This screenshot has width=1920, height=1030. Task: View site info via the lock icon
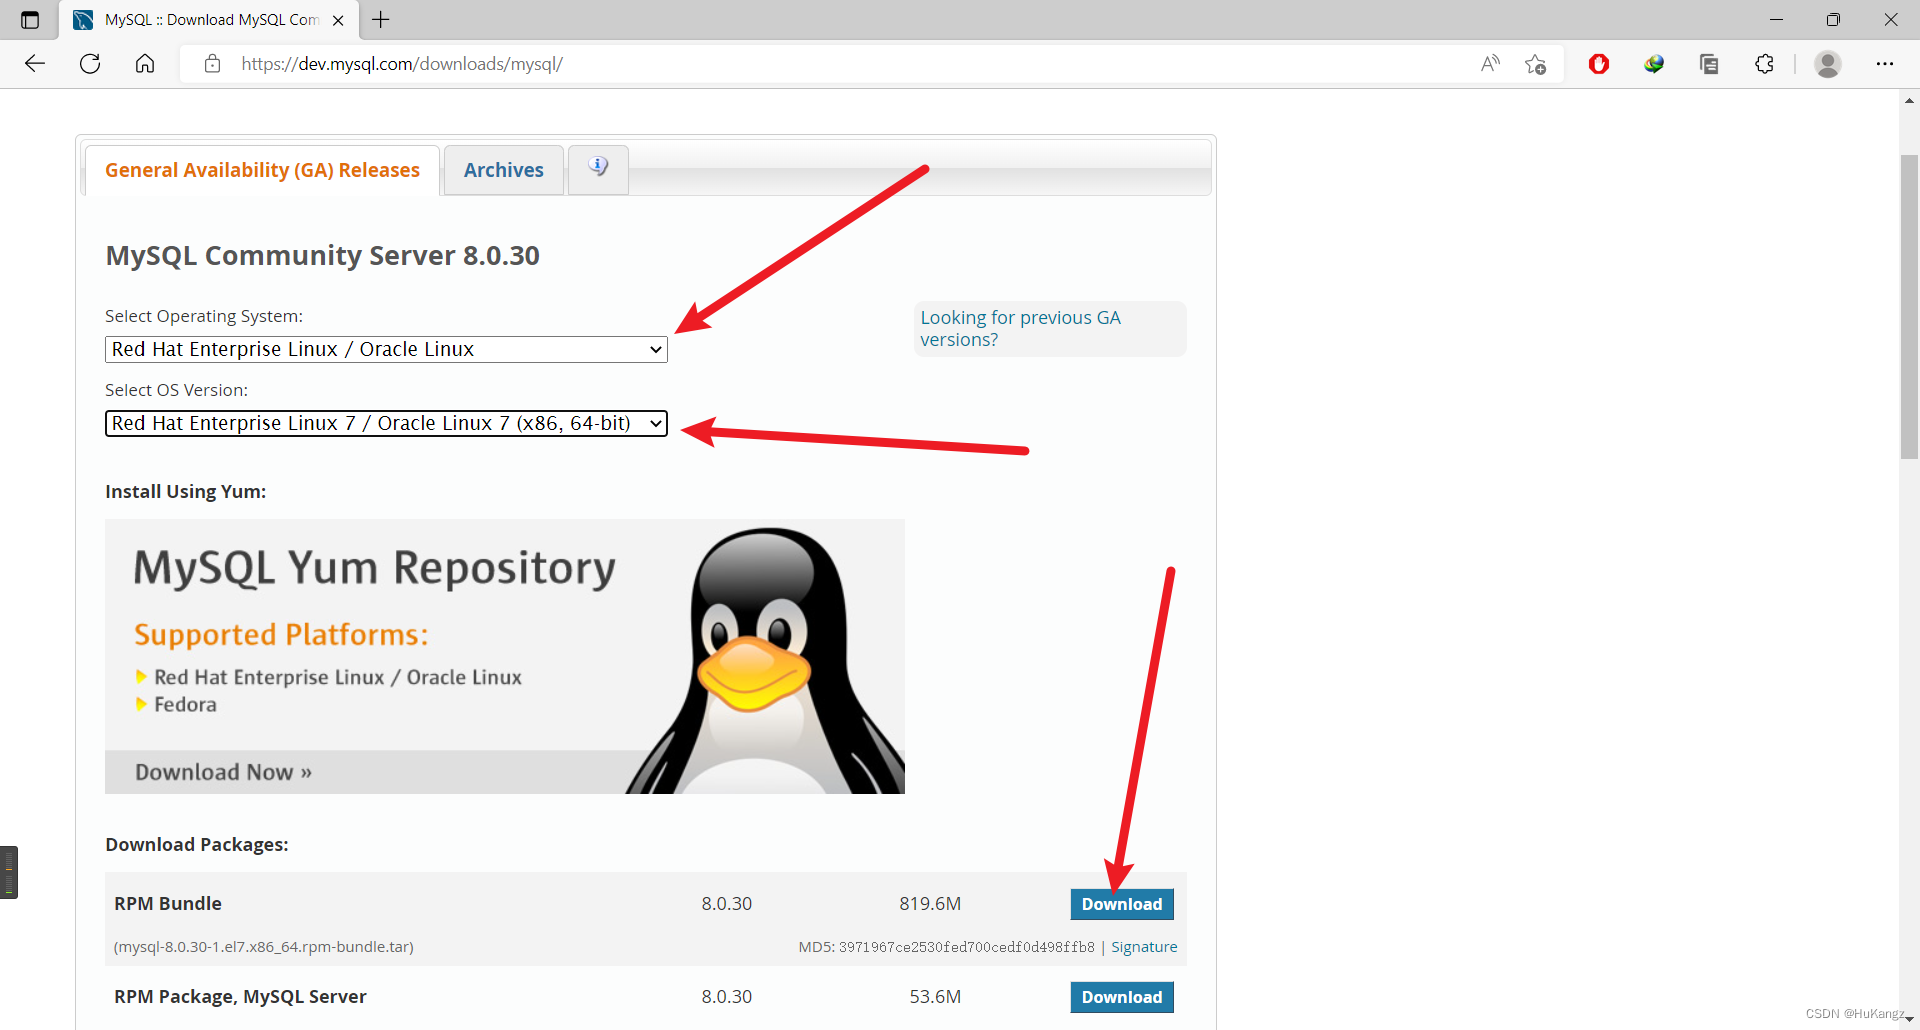pos(212,64)
